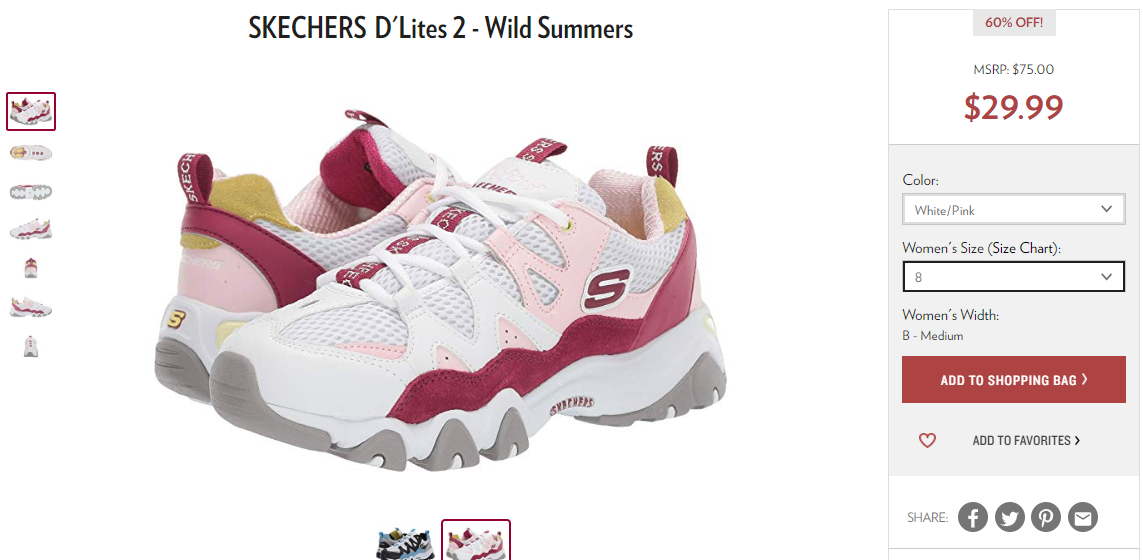Viewport: 1143px width, 560px height.
Task: Share product on Pinterest icon
Action: (x=1046, y=517)
